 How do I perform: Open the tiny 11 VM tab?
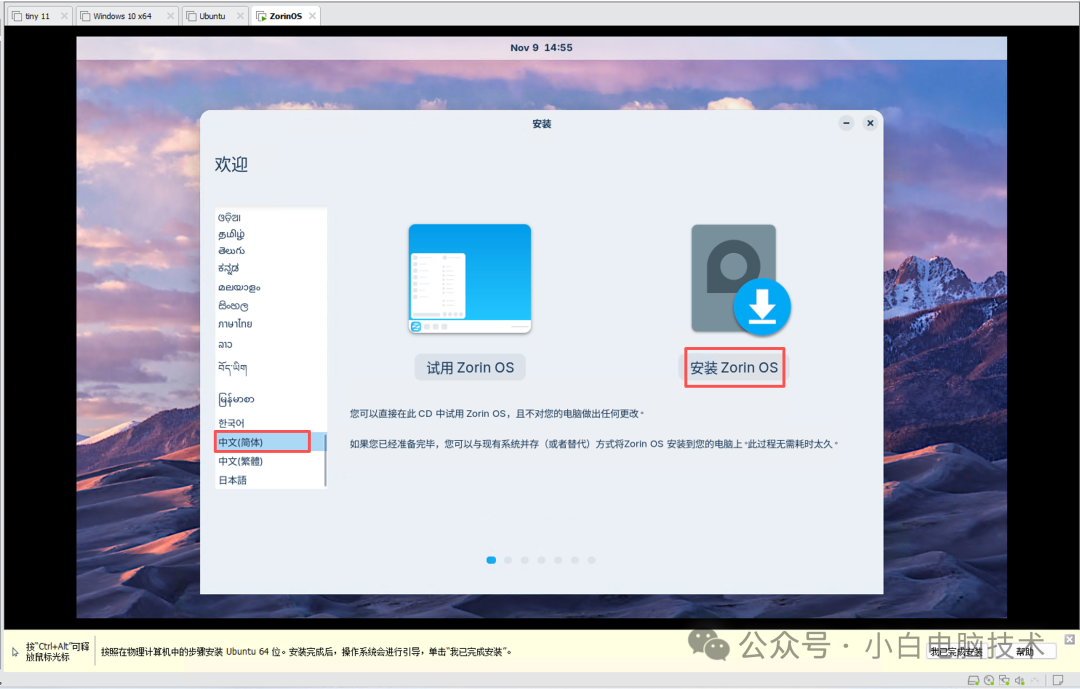38,15
